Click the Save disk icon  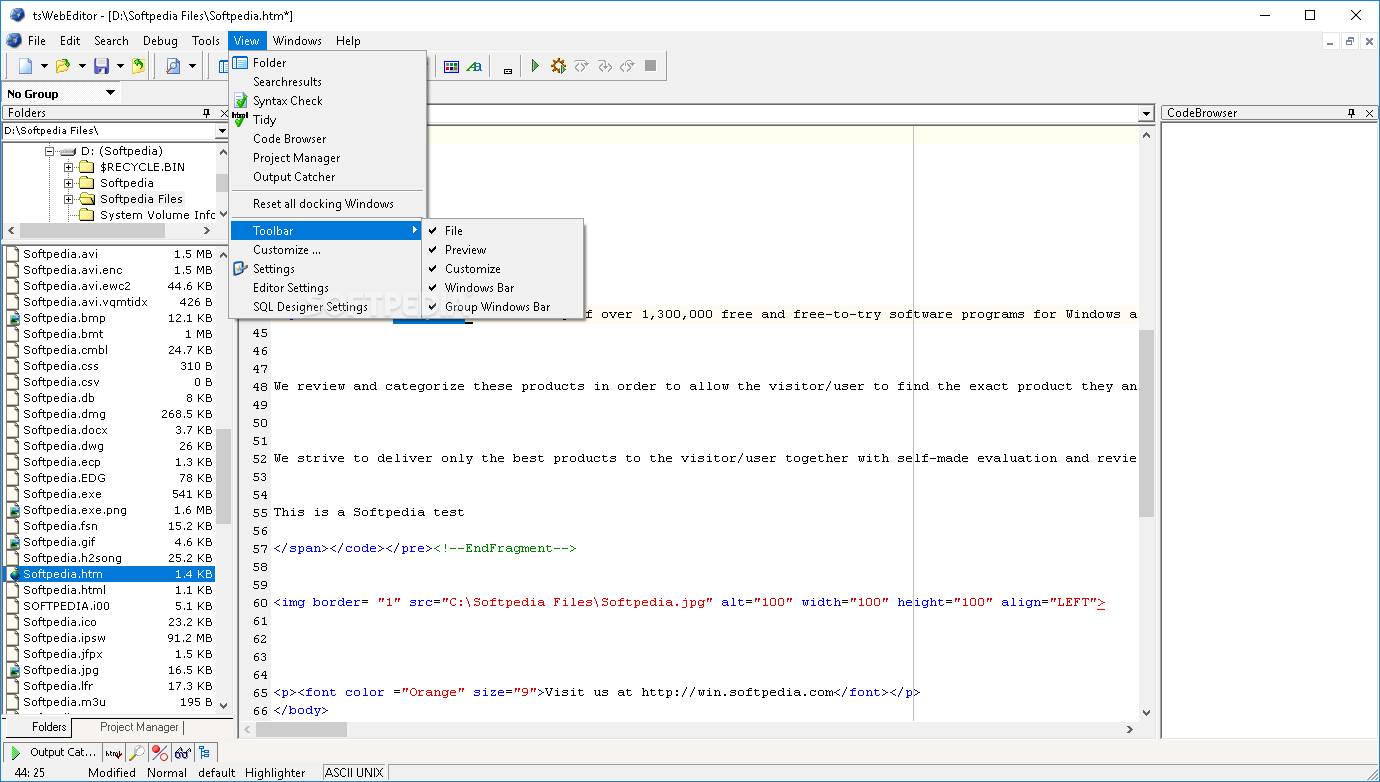(x=101, y=66)
